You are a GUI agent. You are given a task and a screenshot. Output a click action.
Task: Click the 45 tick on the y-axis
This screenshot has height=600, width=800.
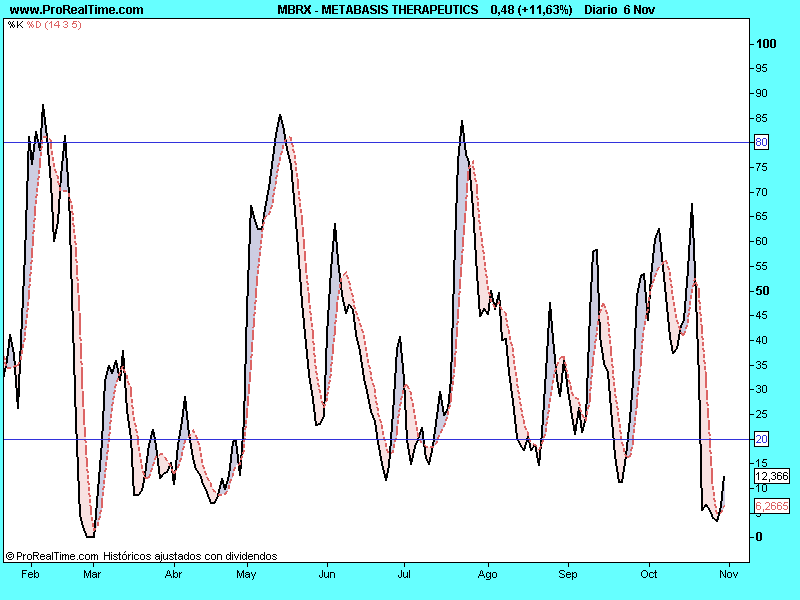tap(761, 315)
